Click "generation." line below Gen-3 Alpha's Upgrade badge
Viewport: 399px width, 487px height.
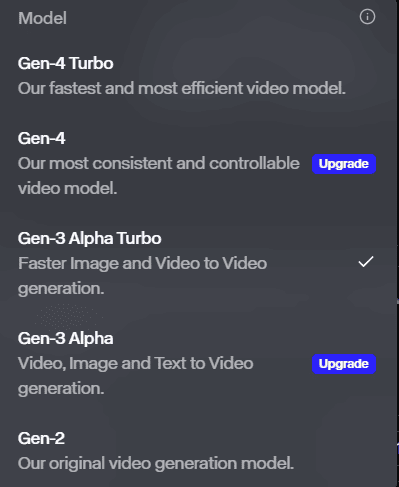point(61,389)
